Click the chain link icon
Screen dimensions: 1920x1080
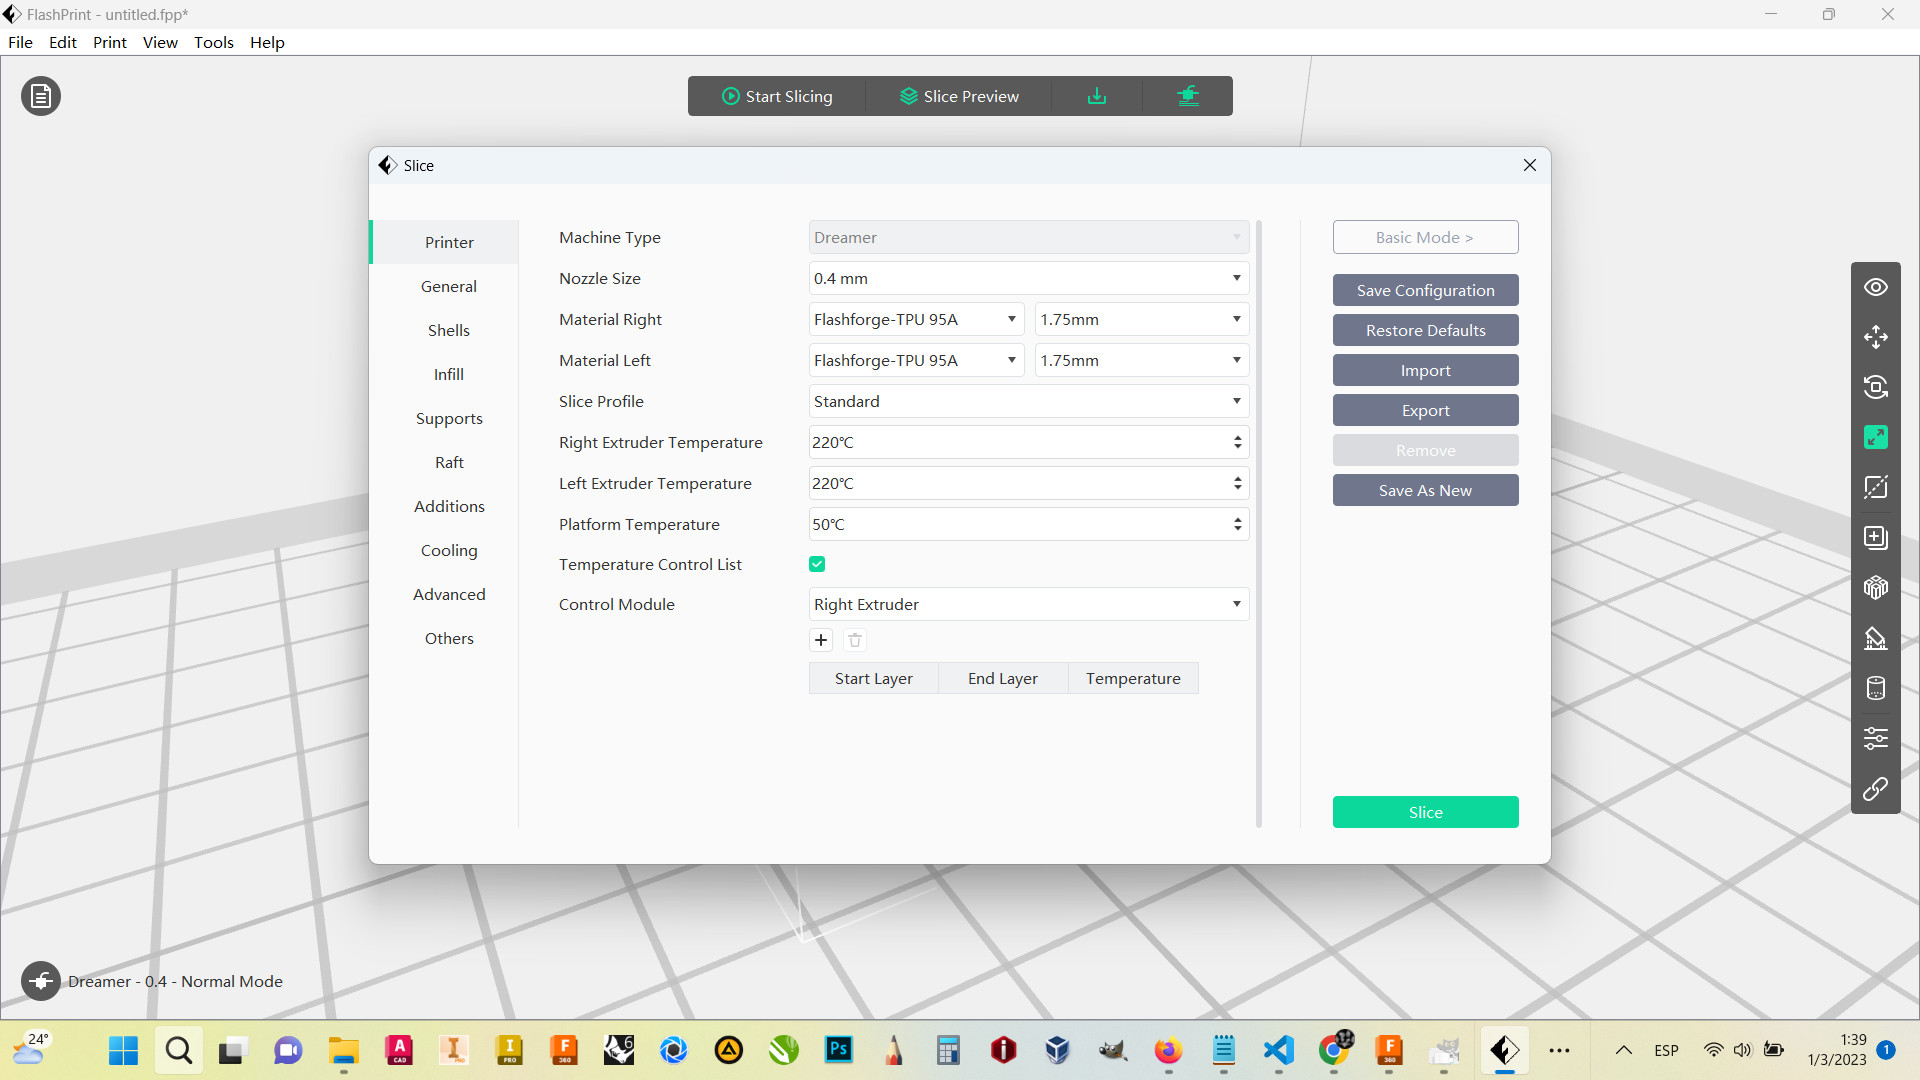1876,789
